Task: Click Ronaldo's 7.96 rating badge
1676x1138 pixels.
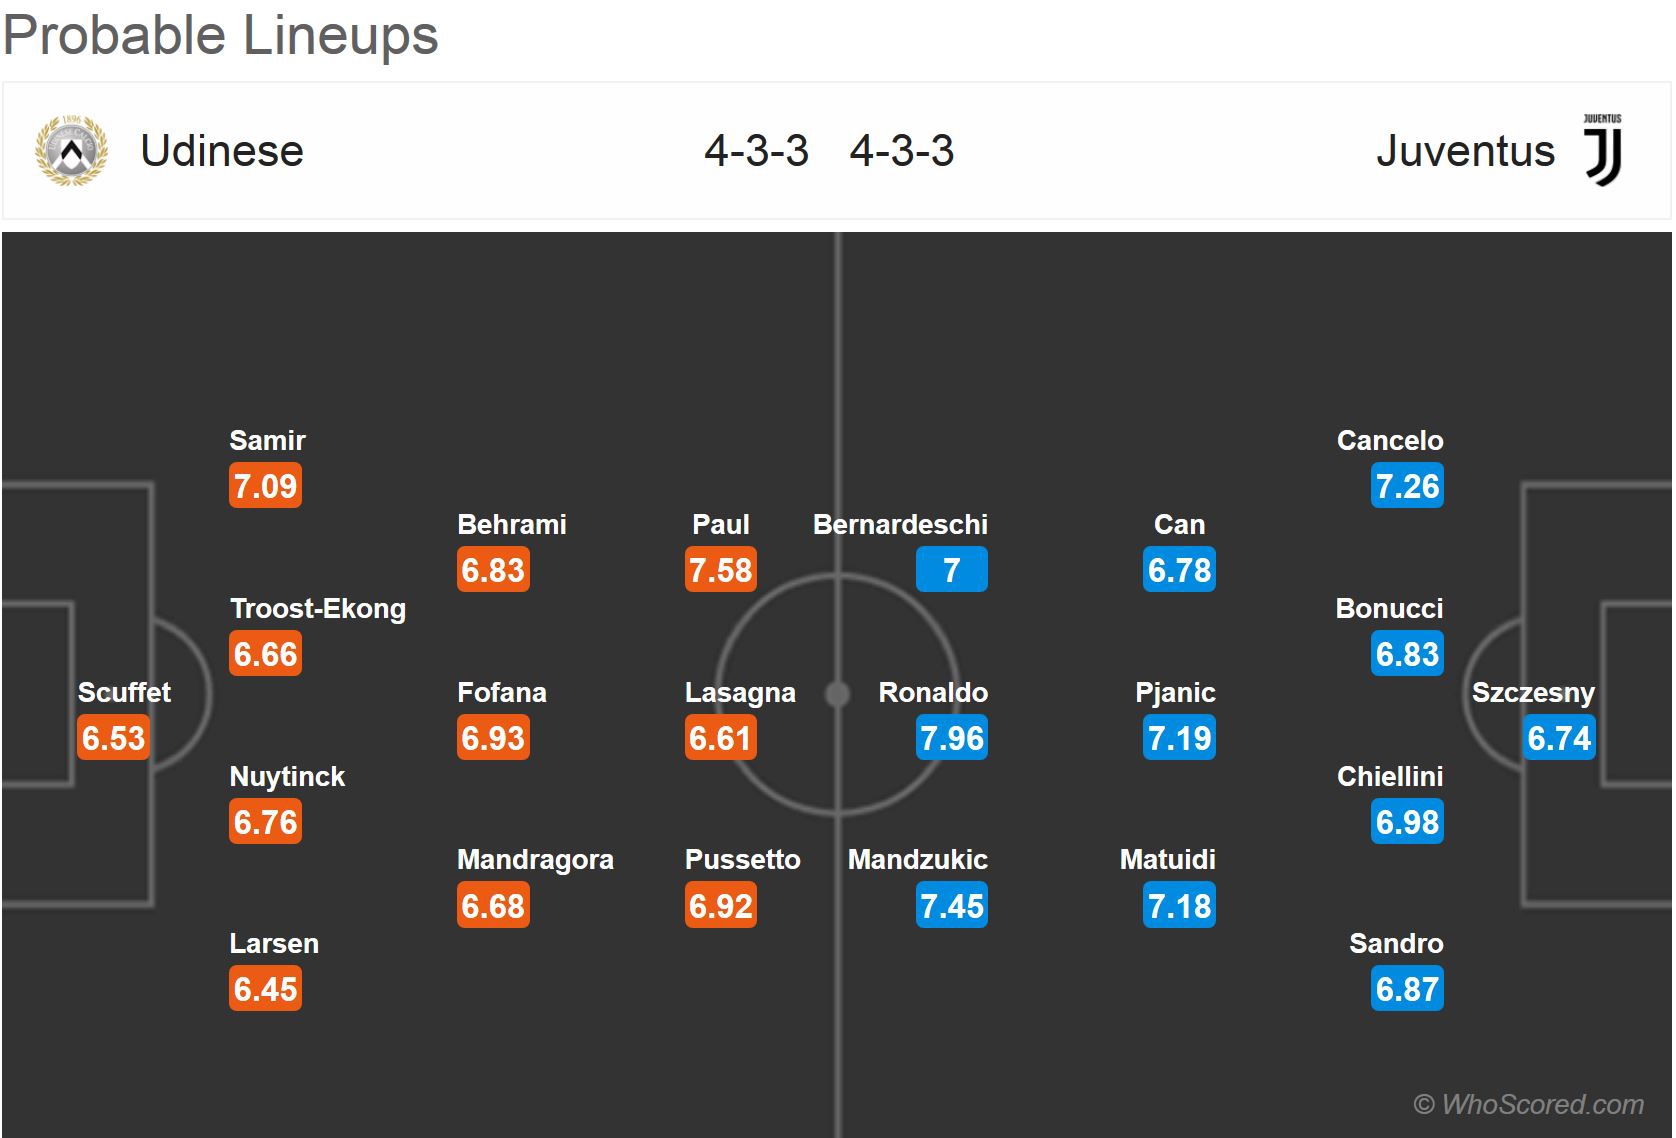Action: point(952,738)
